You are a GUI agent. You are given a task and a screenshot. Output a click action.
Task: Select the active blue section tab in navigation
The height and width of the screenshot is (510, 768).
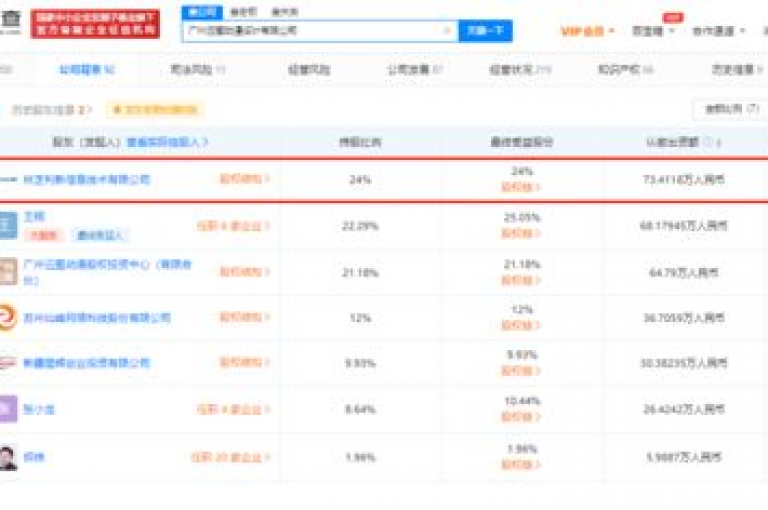(x=87, y=70)
